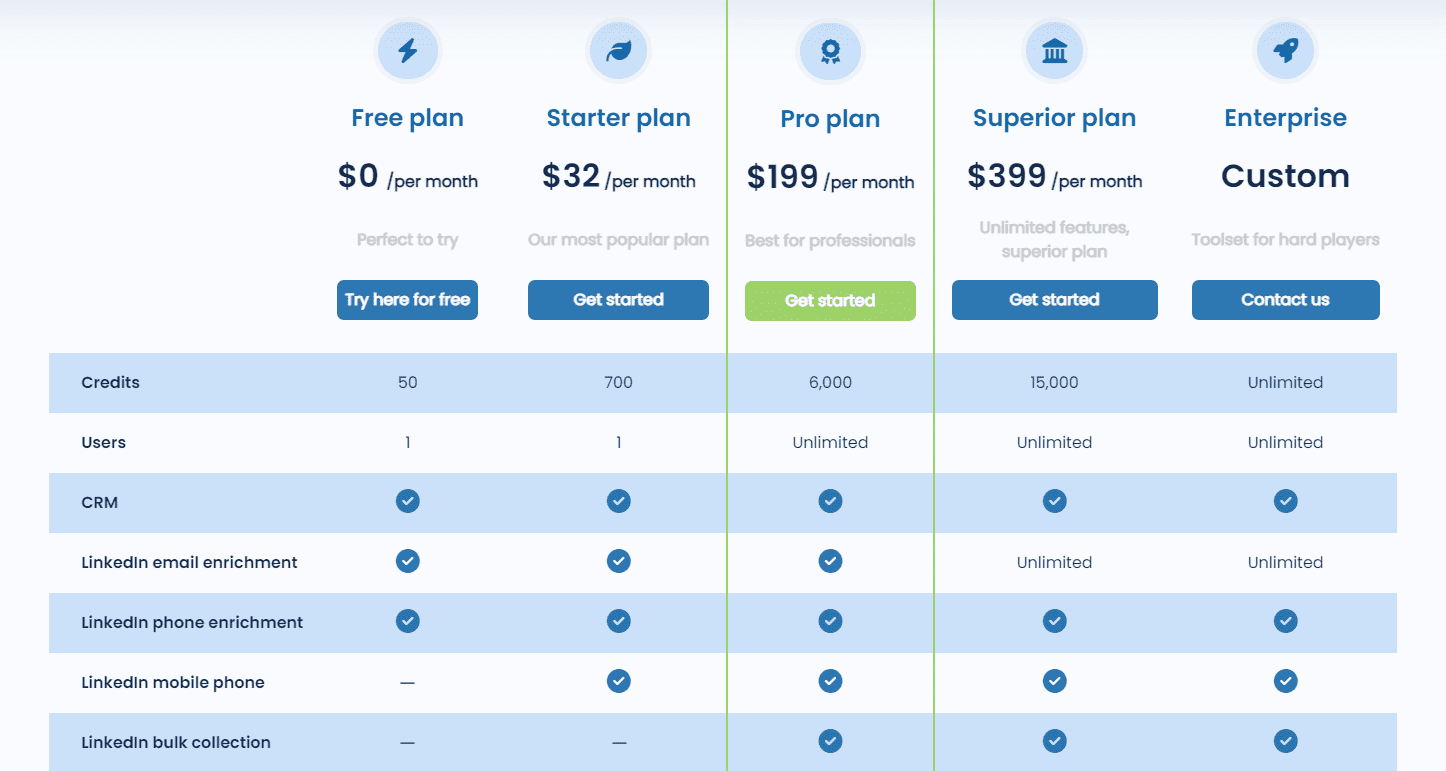Select the Pro plan column heading
Viewport: 1446px width, 771px height.
[x=830, y=117]
